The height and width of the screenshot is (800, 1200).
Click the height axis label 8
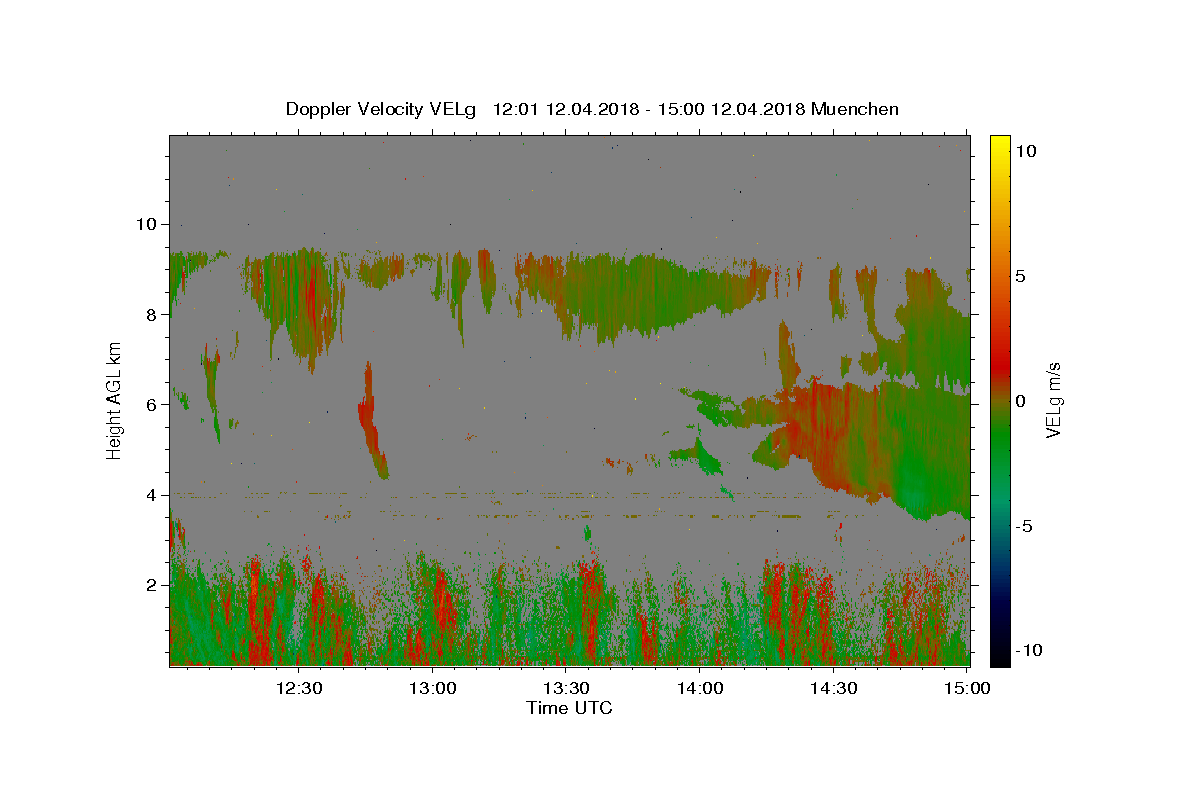(x=152, y=314)
